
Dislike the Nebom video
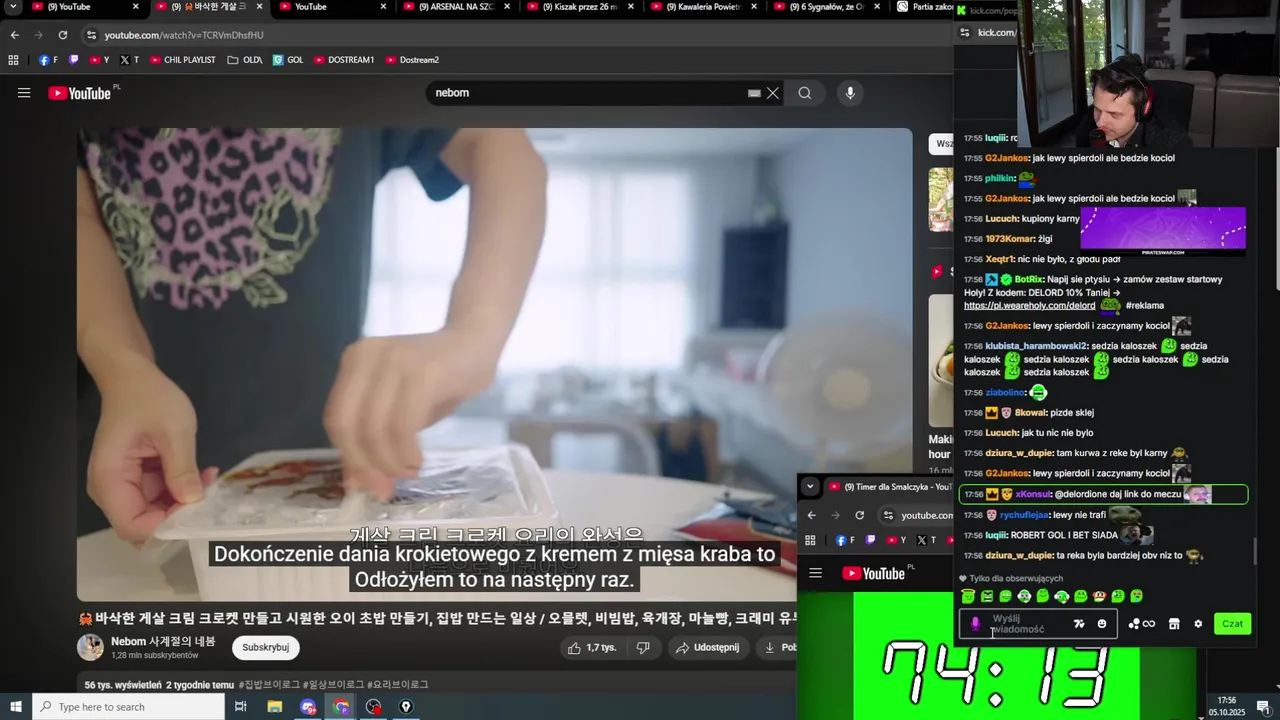click(643, 648)
